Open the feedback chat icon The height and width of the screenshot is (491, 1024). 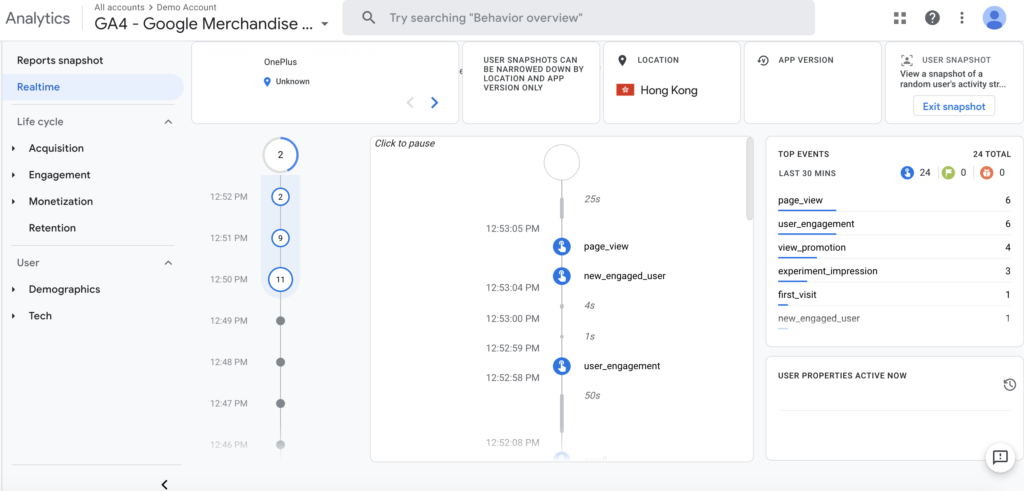pos(999,457)
